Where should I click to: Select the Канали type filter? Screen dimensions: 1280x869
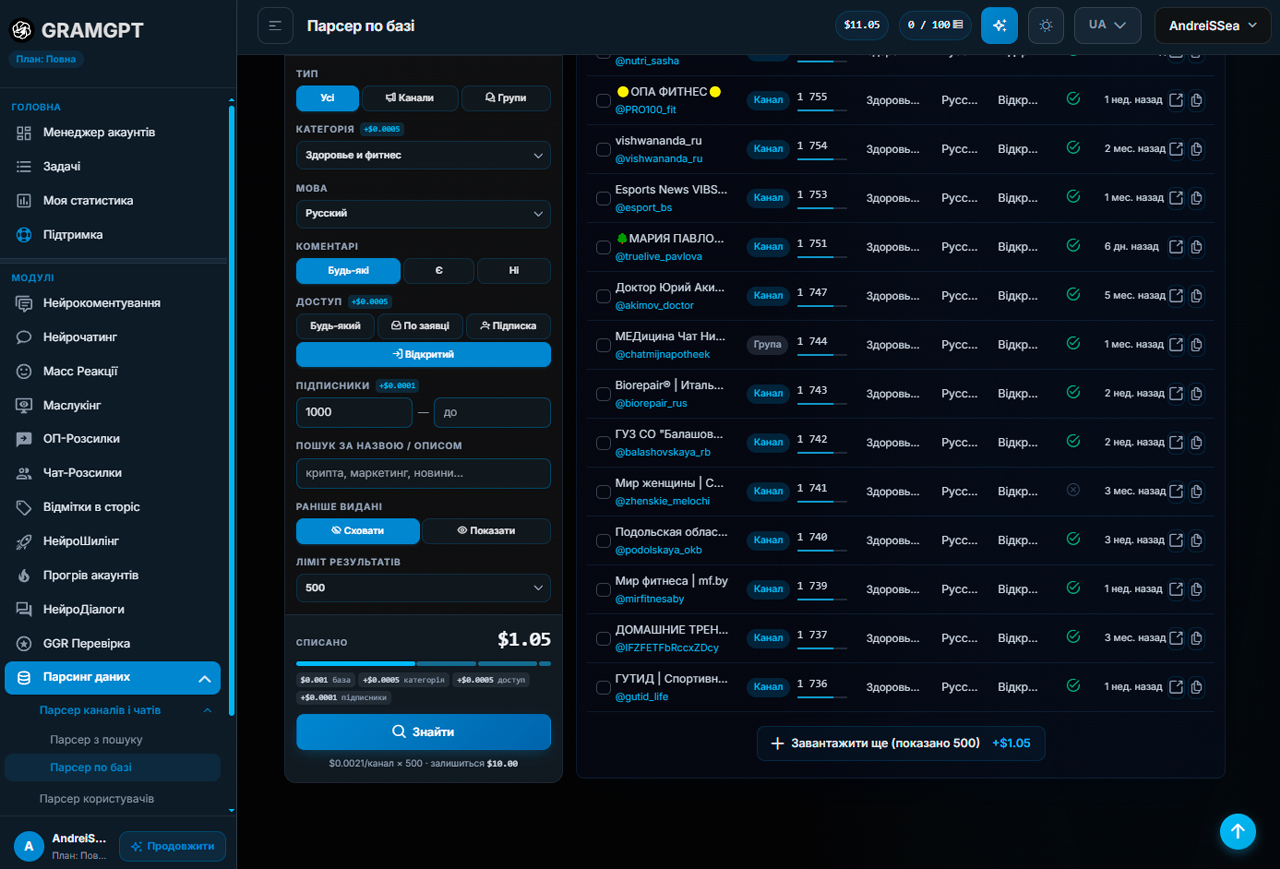tap(410, 98)
